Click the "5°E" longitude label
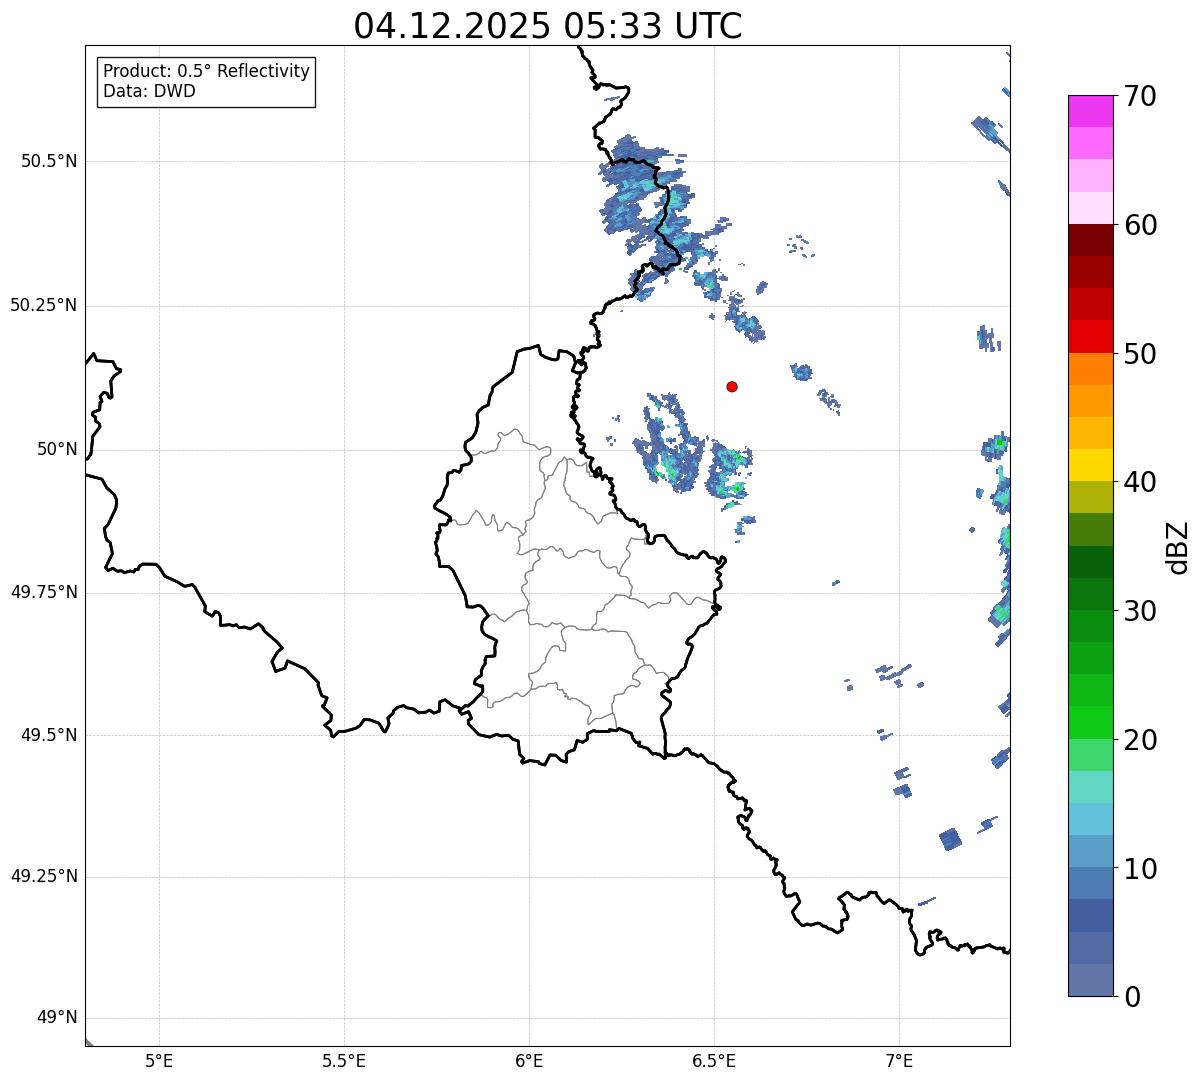This screenshot has width=1202, height=1081. 159,1060
